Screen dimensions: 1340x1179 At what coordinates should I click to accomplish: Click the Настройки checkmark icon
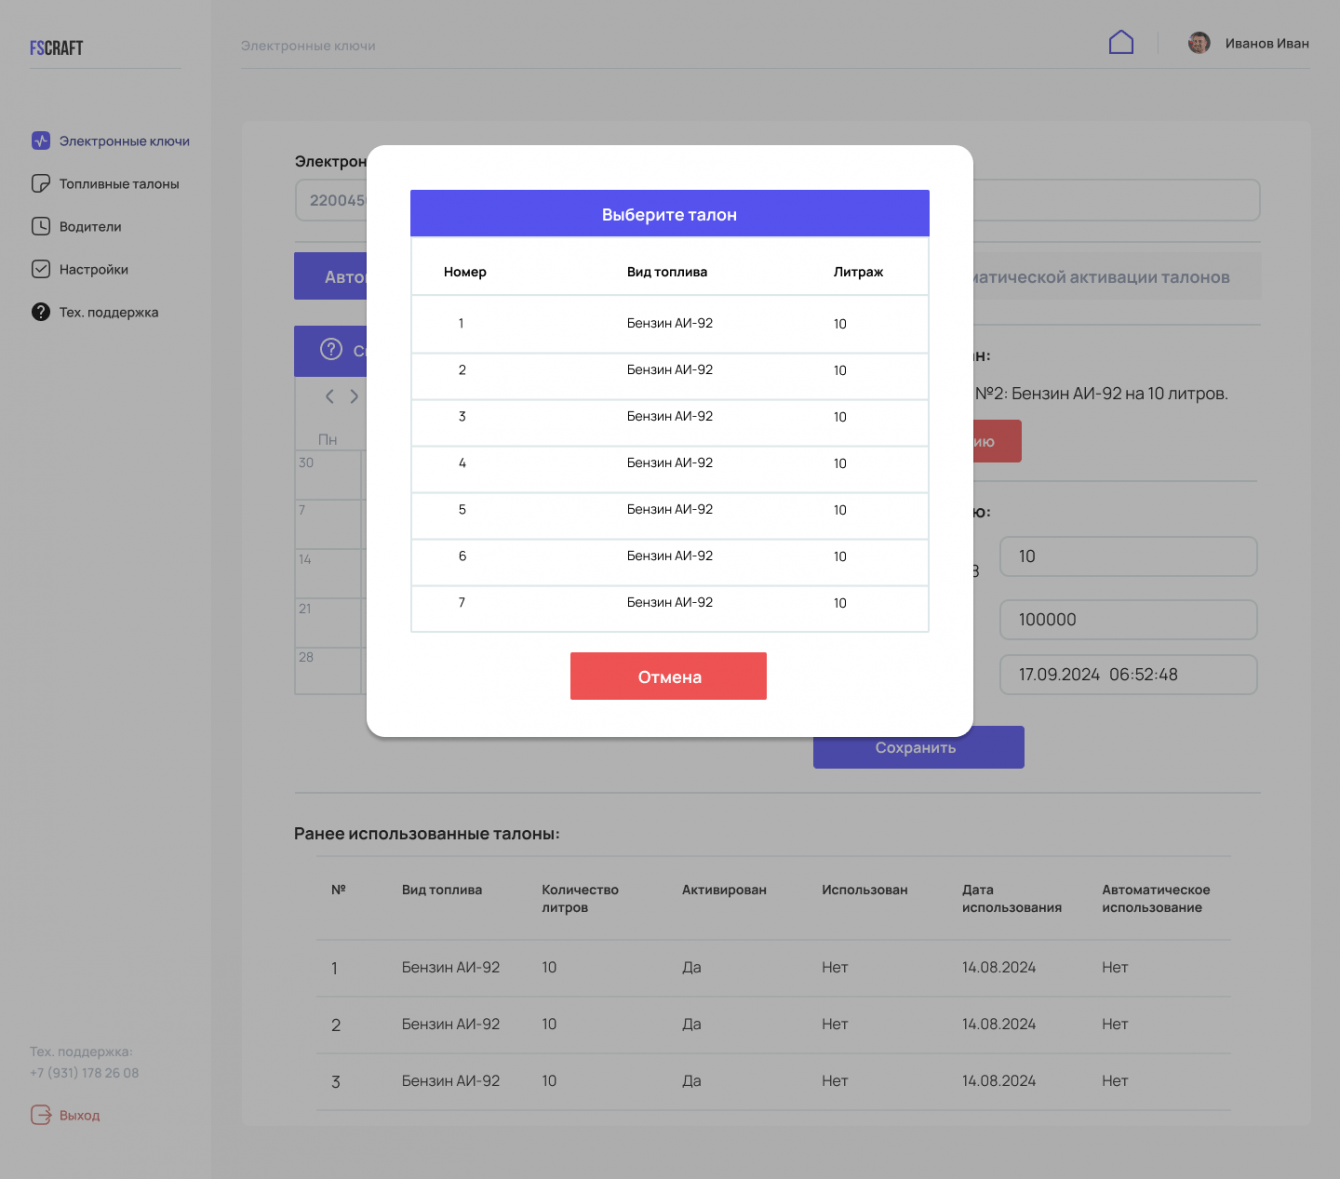[x=40, y=269]
